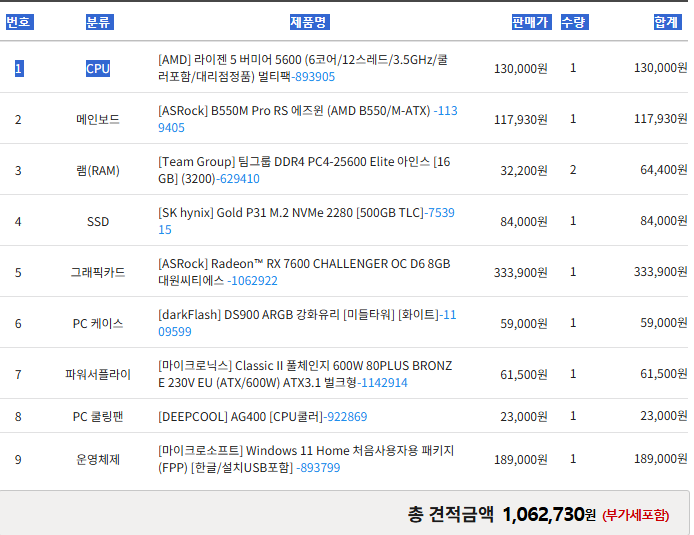The height and width of the screenshot is (535, 694).
Task: Click the 189,000원 Windows total
Action: tap(660, 458)
